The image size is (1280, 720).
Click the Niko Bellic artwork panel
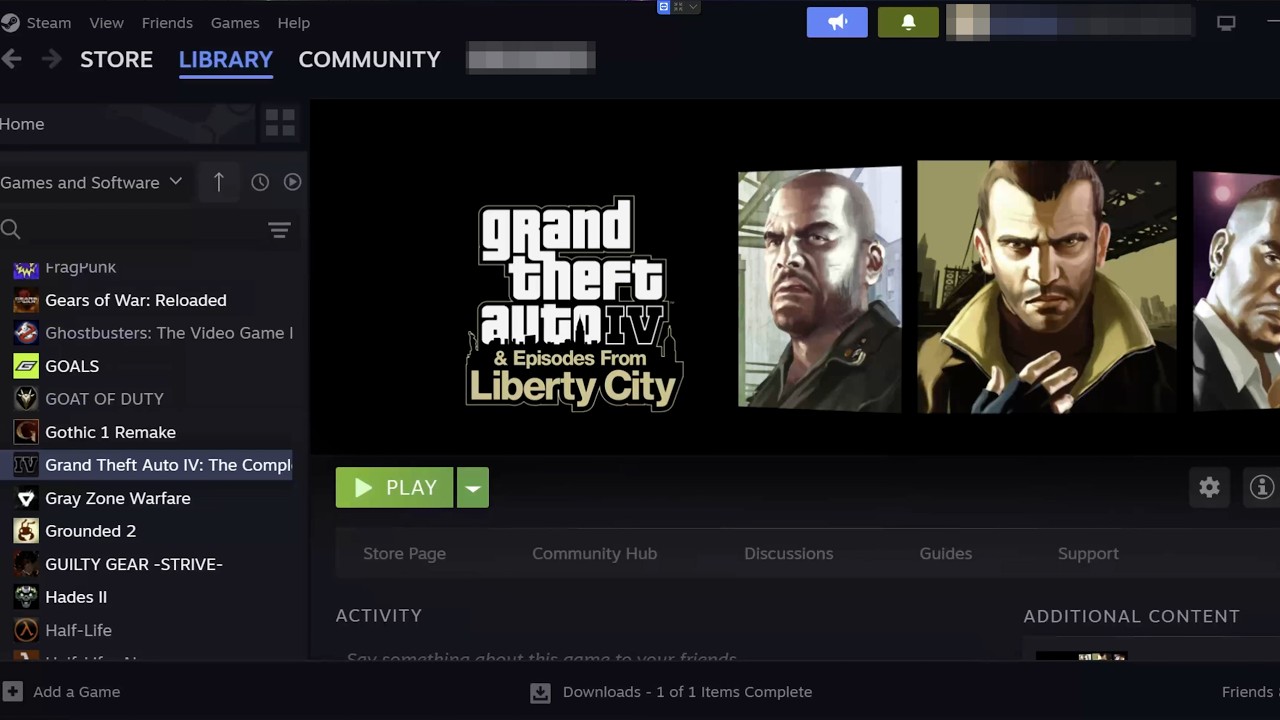[x=1046, y=286]
